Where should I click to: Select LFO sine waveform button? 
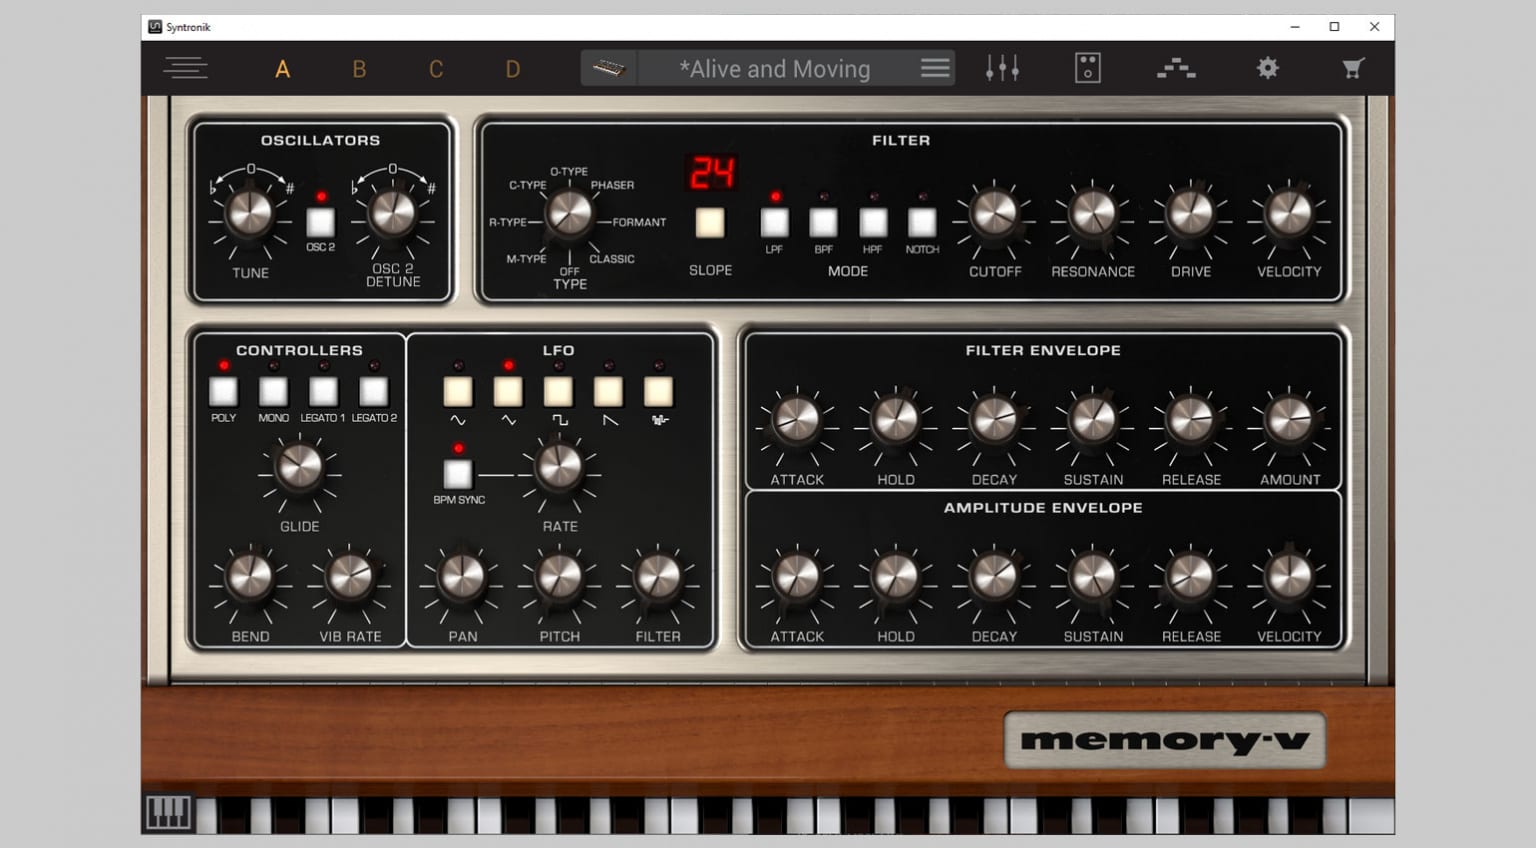click(x=458, y=391)
